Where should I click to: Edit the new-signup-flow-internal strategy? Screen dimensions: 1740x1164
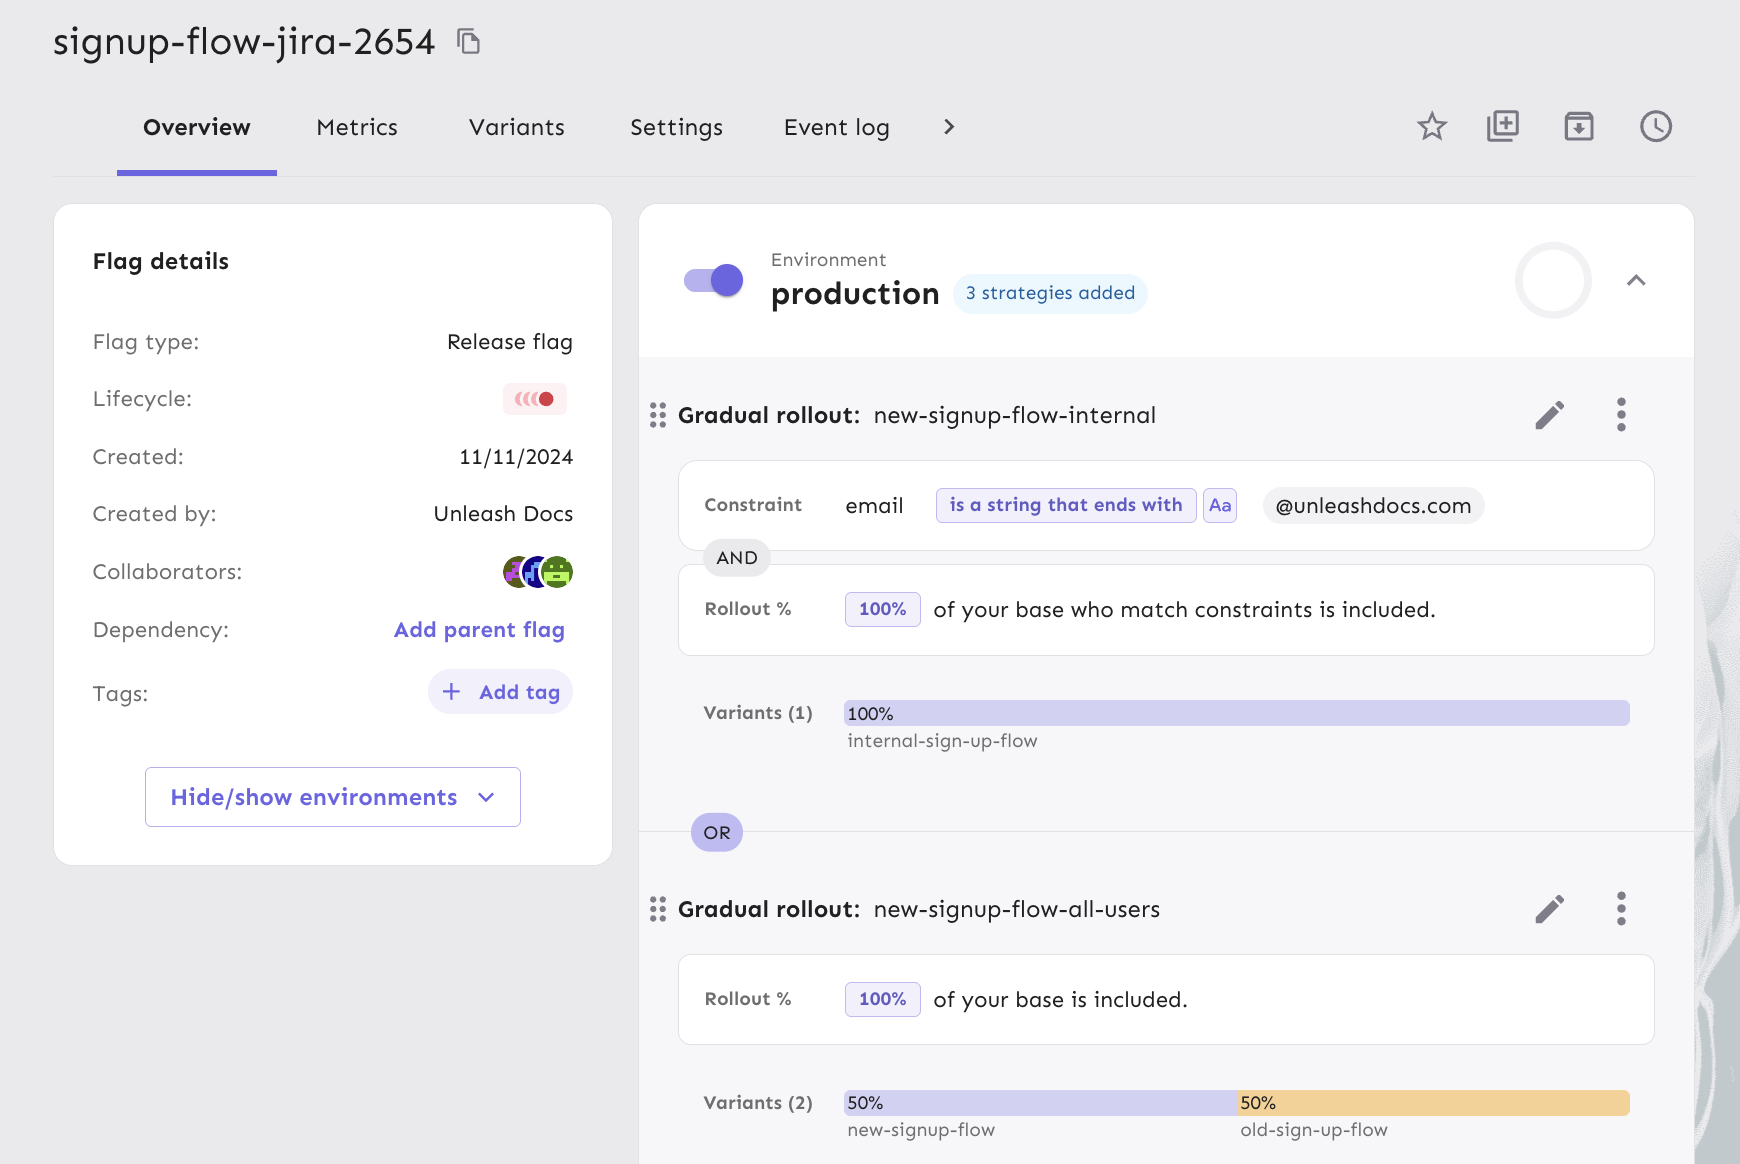point(1549,415)
